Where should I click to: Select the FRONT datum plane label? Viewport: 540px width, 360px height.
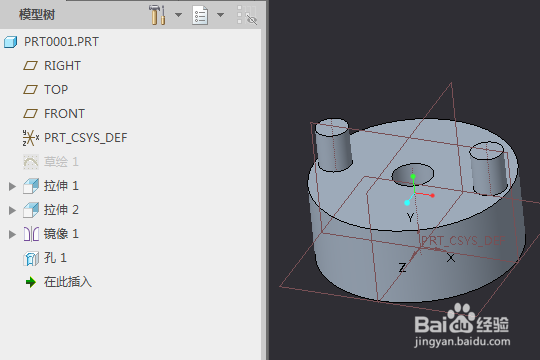64,114
